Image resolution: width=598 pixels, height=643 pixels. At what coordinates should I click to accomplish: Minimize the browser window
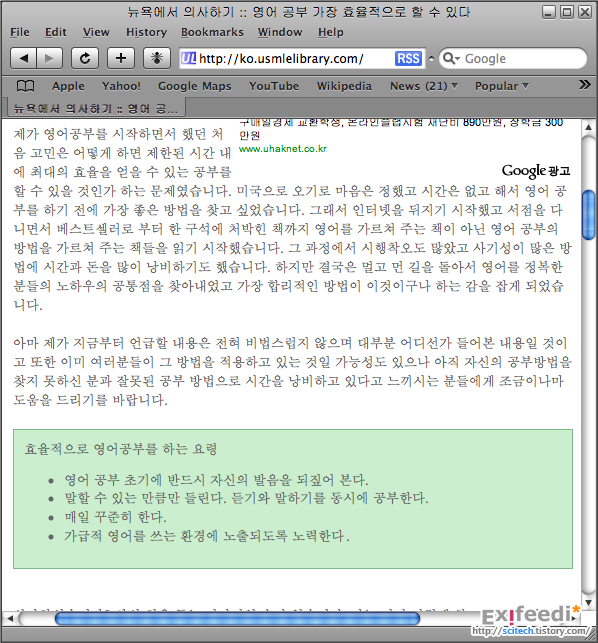click(548, 12)
